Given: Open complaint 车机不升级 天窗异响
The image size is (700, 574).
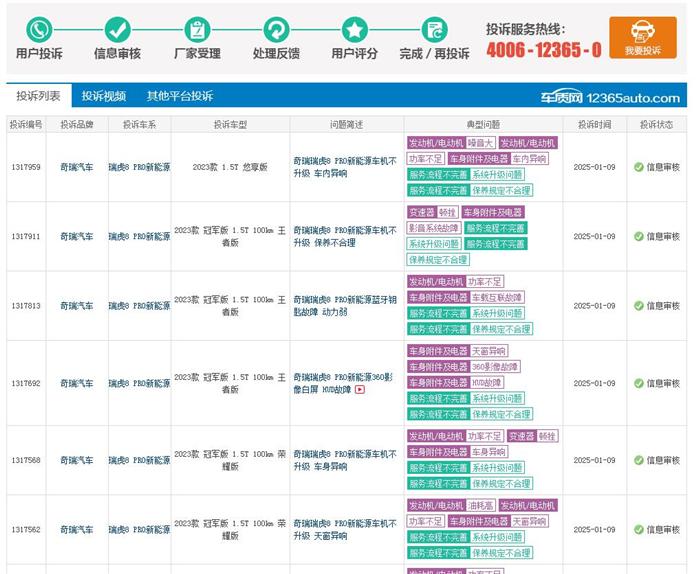Looking at the screenshot, I should [345, 530].
